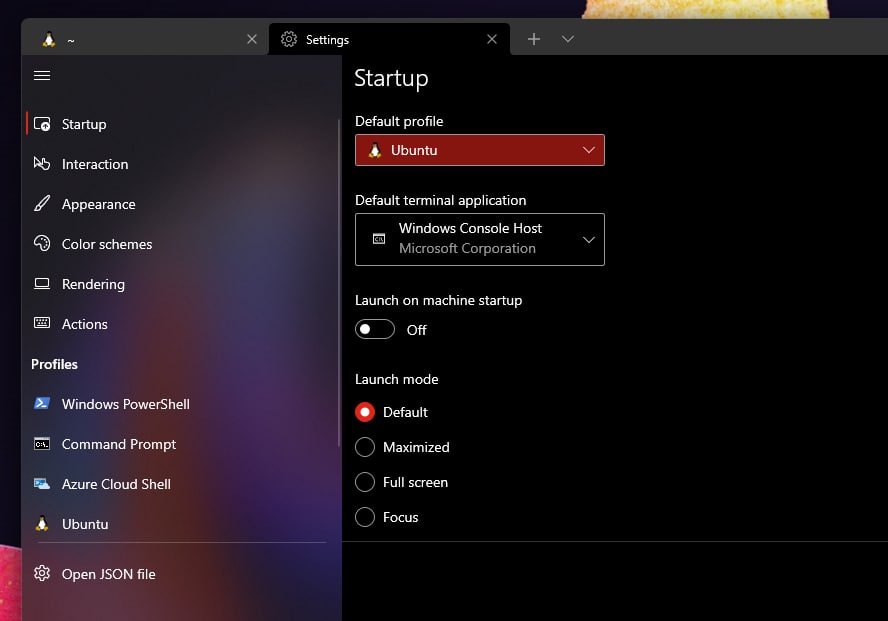Click the Startup sidebar icon
The height and width of the screenshot is (621, 888).
[42, 124]
